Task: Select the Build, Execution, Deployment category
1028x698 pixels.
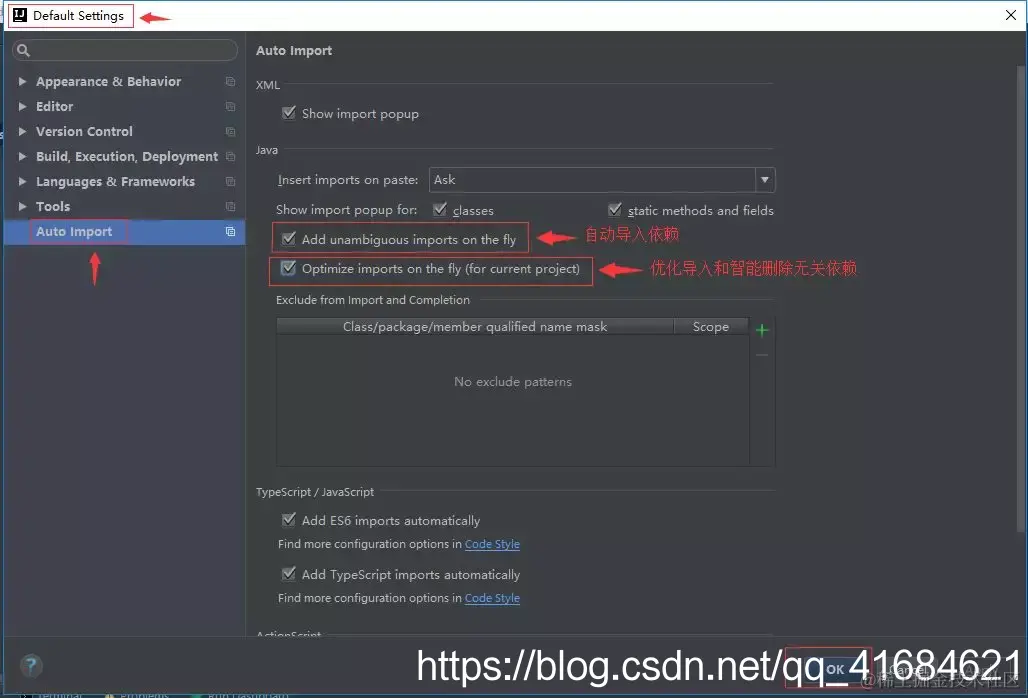Action: [x=127, y=156]
